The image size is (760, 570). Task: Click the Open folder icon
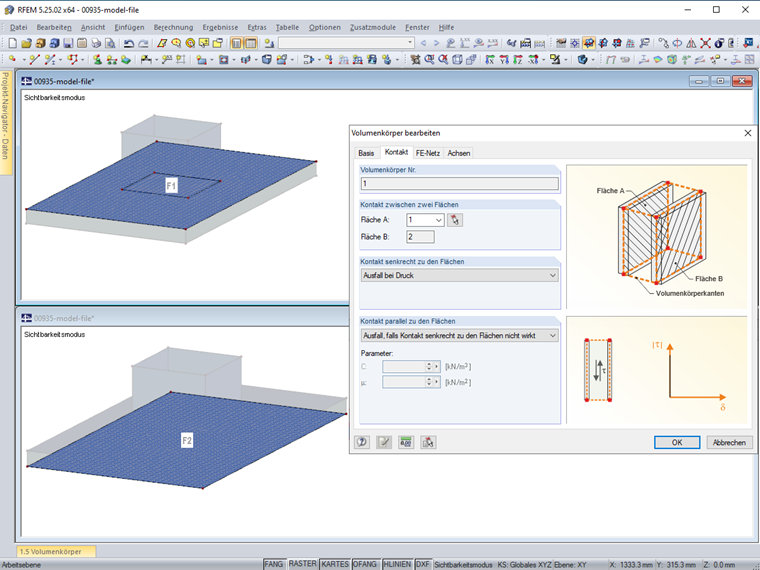coord(26,44)
